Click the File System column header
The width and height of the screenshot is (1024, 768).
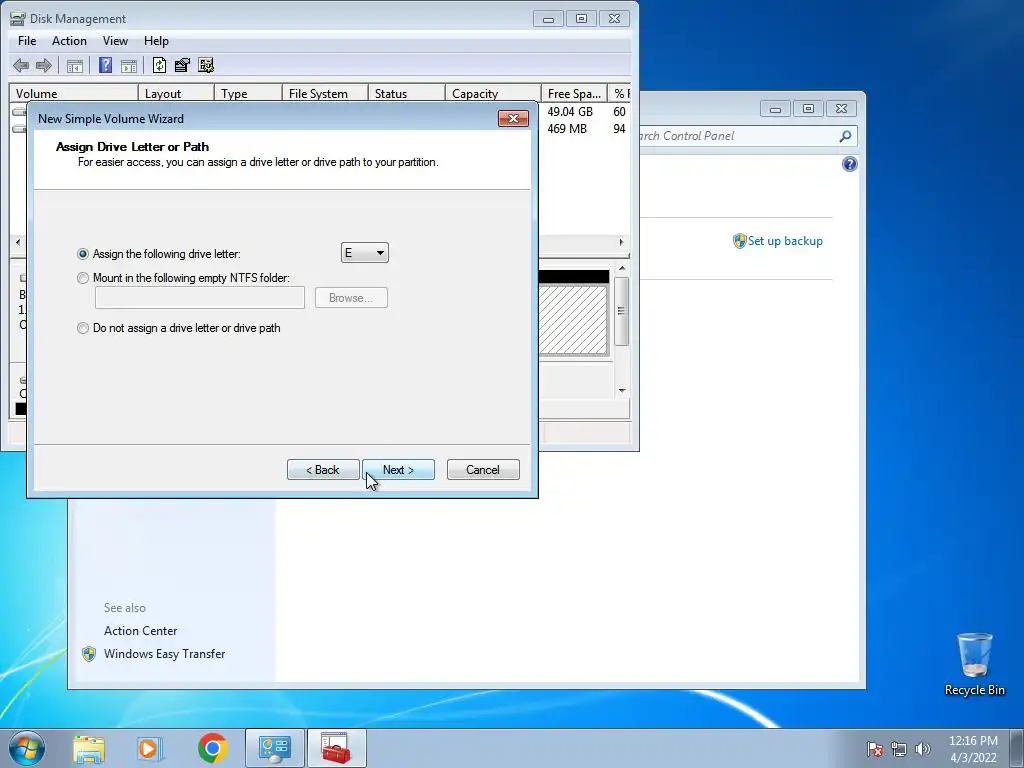pyautogui.click(x=325, y=93)
